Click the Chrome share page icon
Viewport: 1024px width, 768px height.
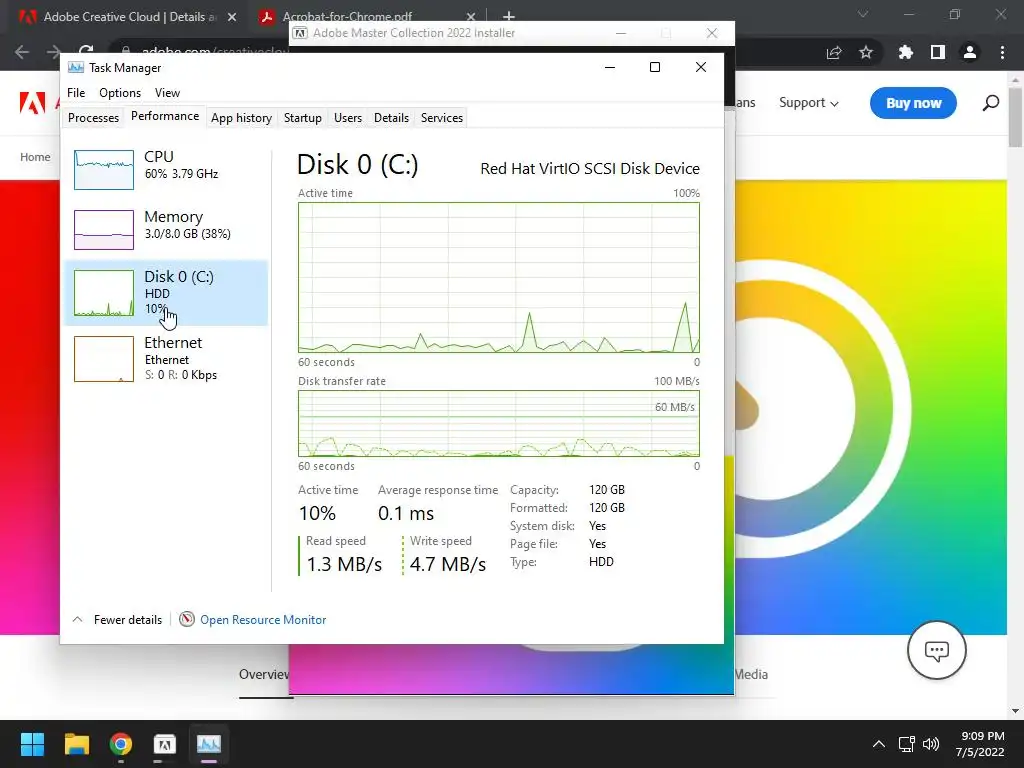coord(834,52)
